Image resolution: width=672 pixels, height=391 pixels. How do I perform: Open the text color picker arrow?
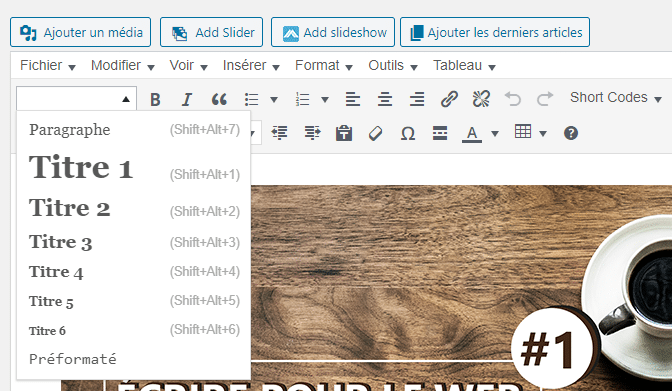[x=495, y=134]
